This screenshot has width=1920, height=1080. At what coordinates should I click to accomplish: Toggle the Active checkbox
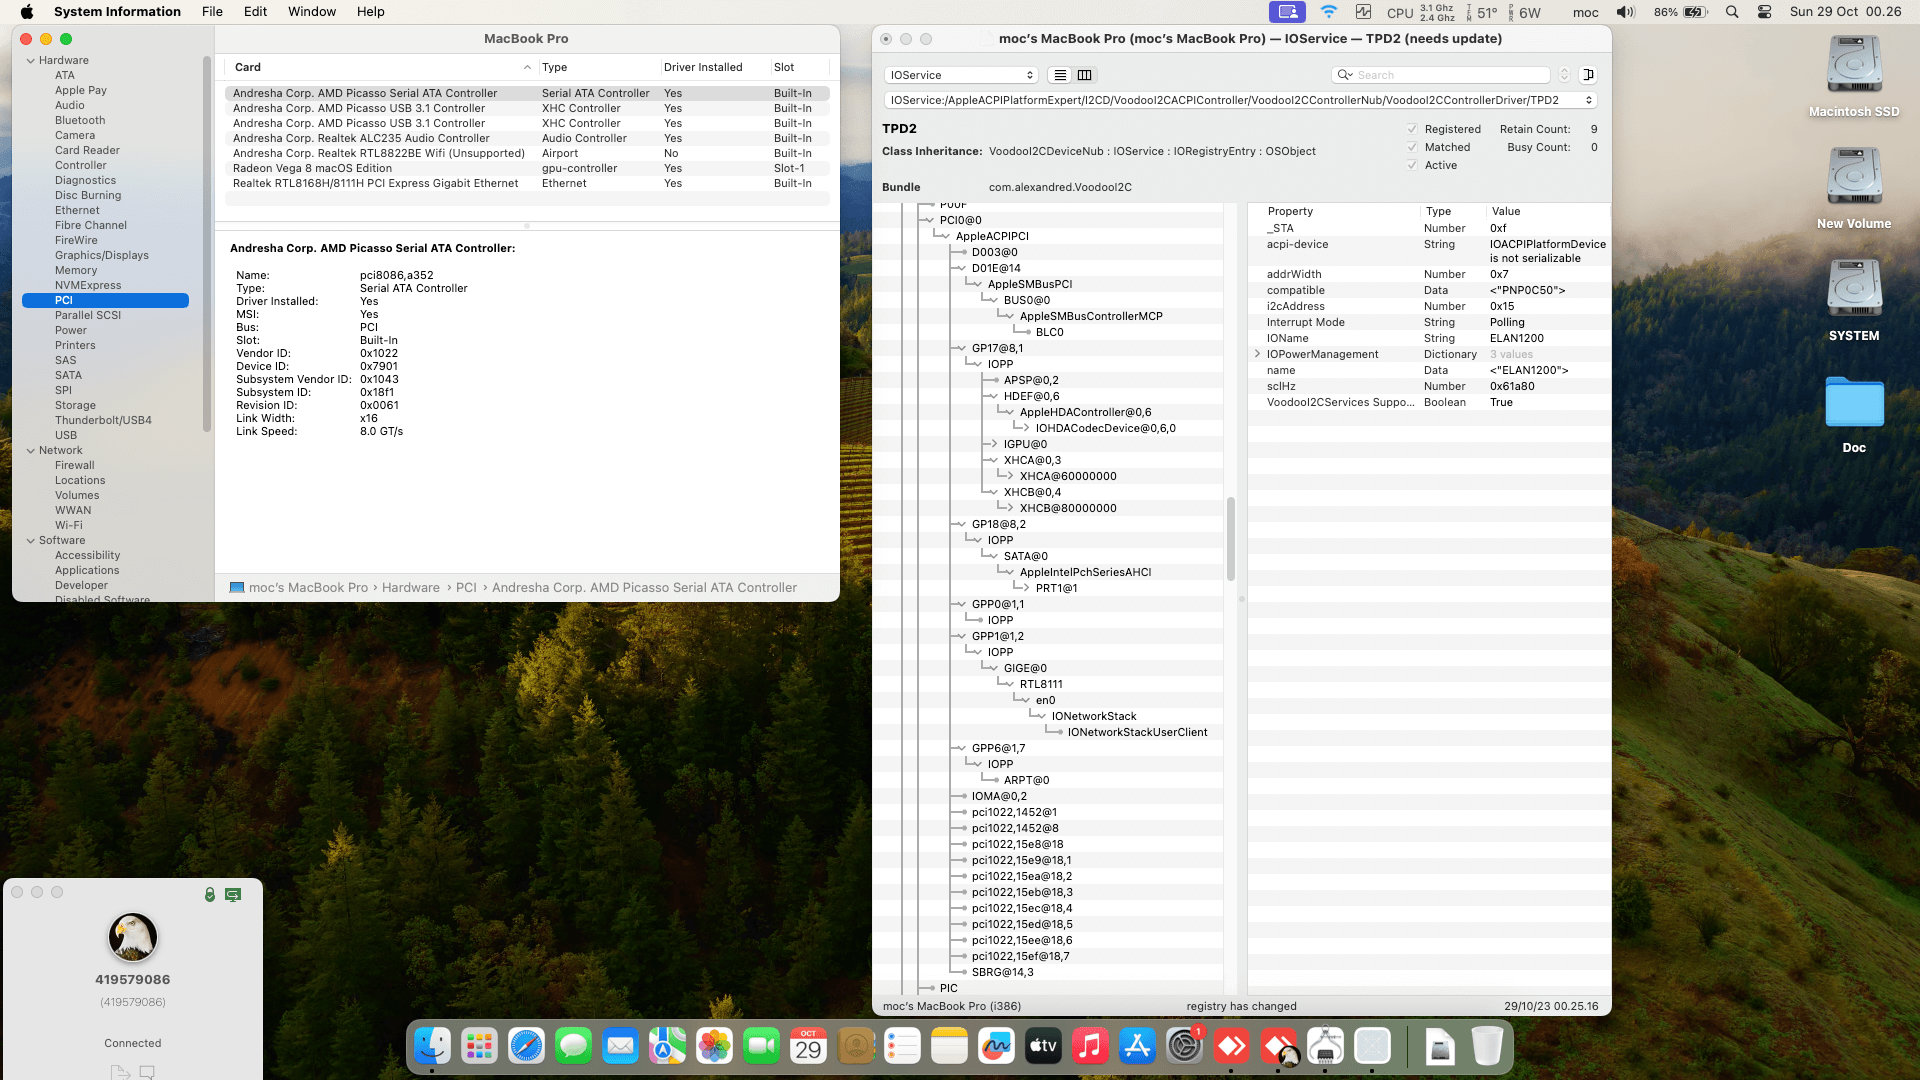pyautogui.click(x=1412, y=165)
